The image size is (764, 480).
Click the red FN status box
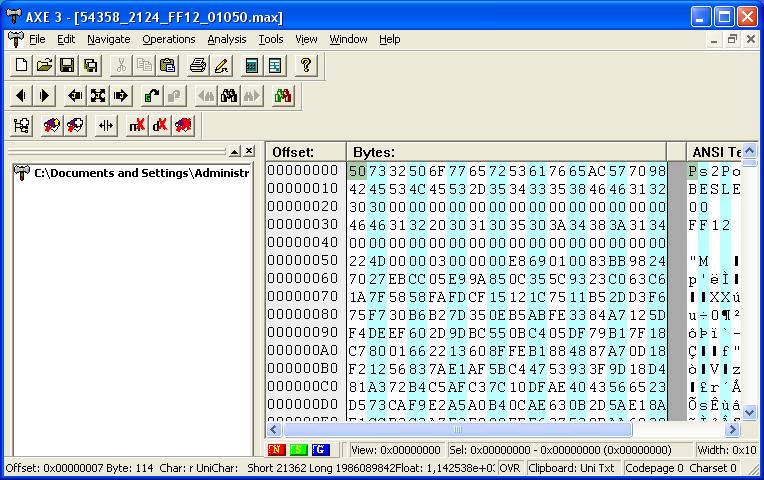276,449
